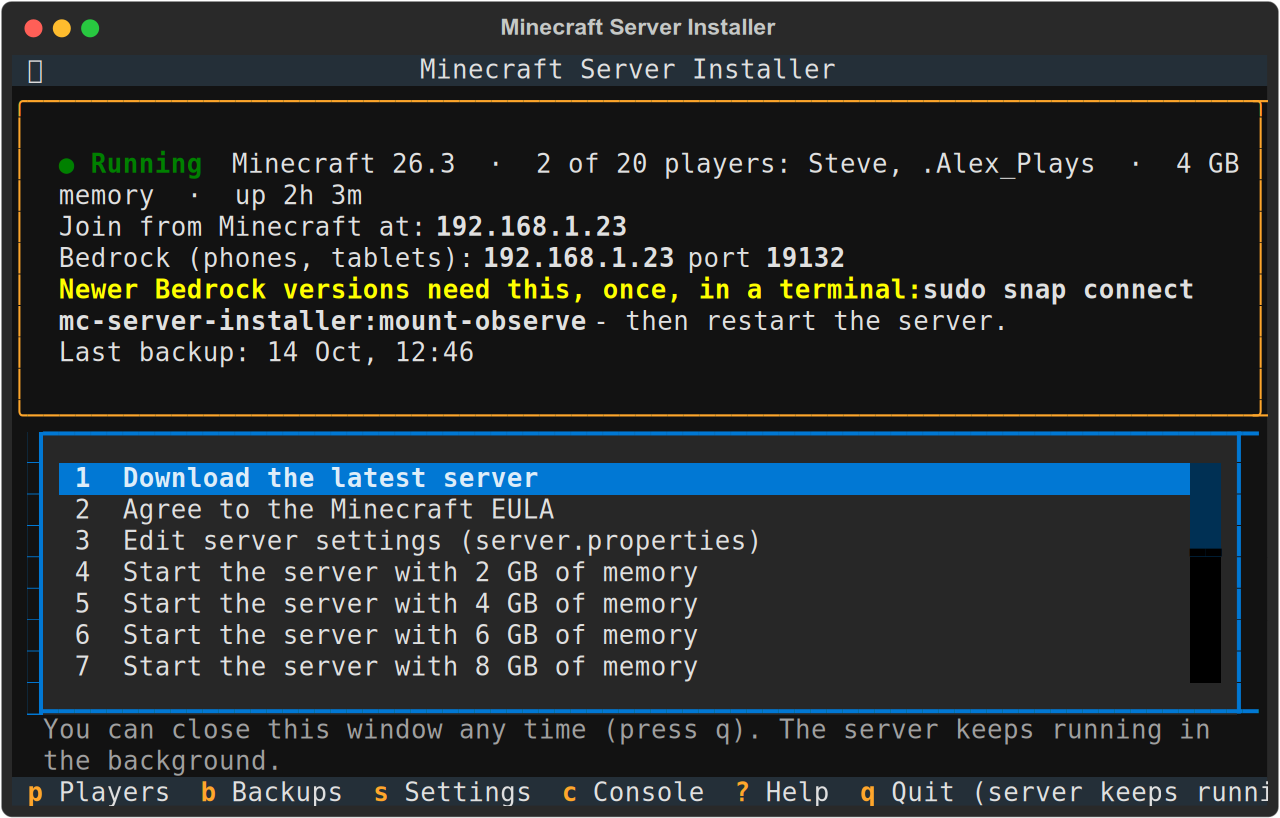1280x818 pixels.
Task: Start the server with 4 GB of memory
Action: [624, 604]
